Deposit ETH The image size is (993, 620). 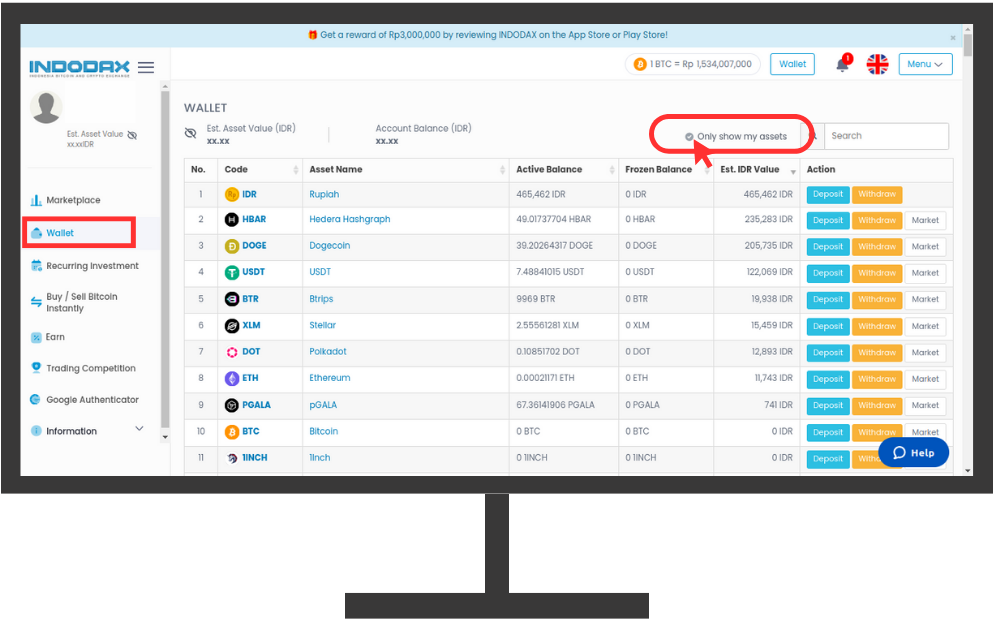click(828, 379)
